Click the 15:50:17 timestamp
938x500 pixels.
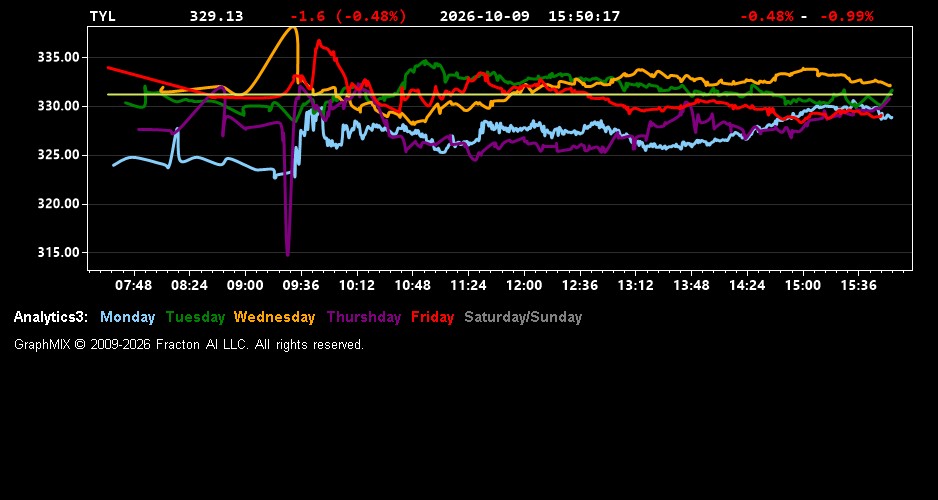(x=584, y=16)
